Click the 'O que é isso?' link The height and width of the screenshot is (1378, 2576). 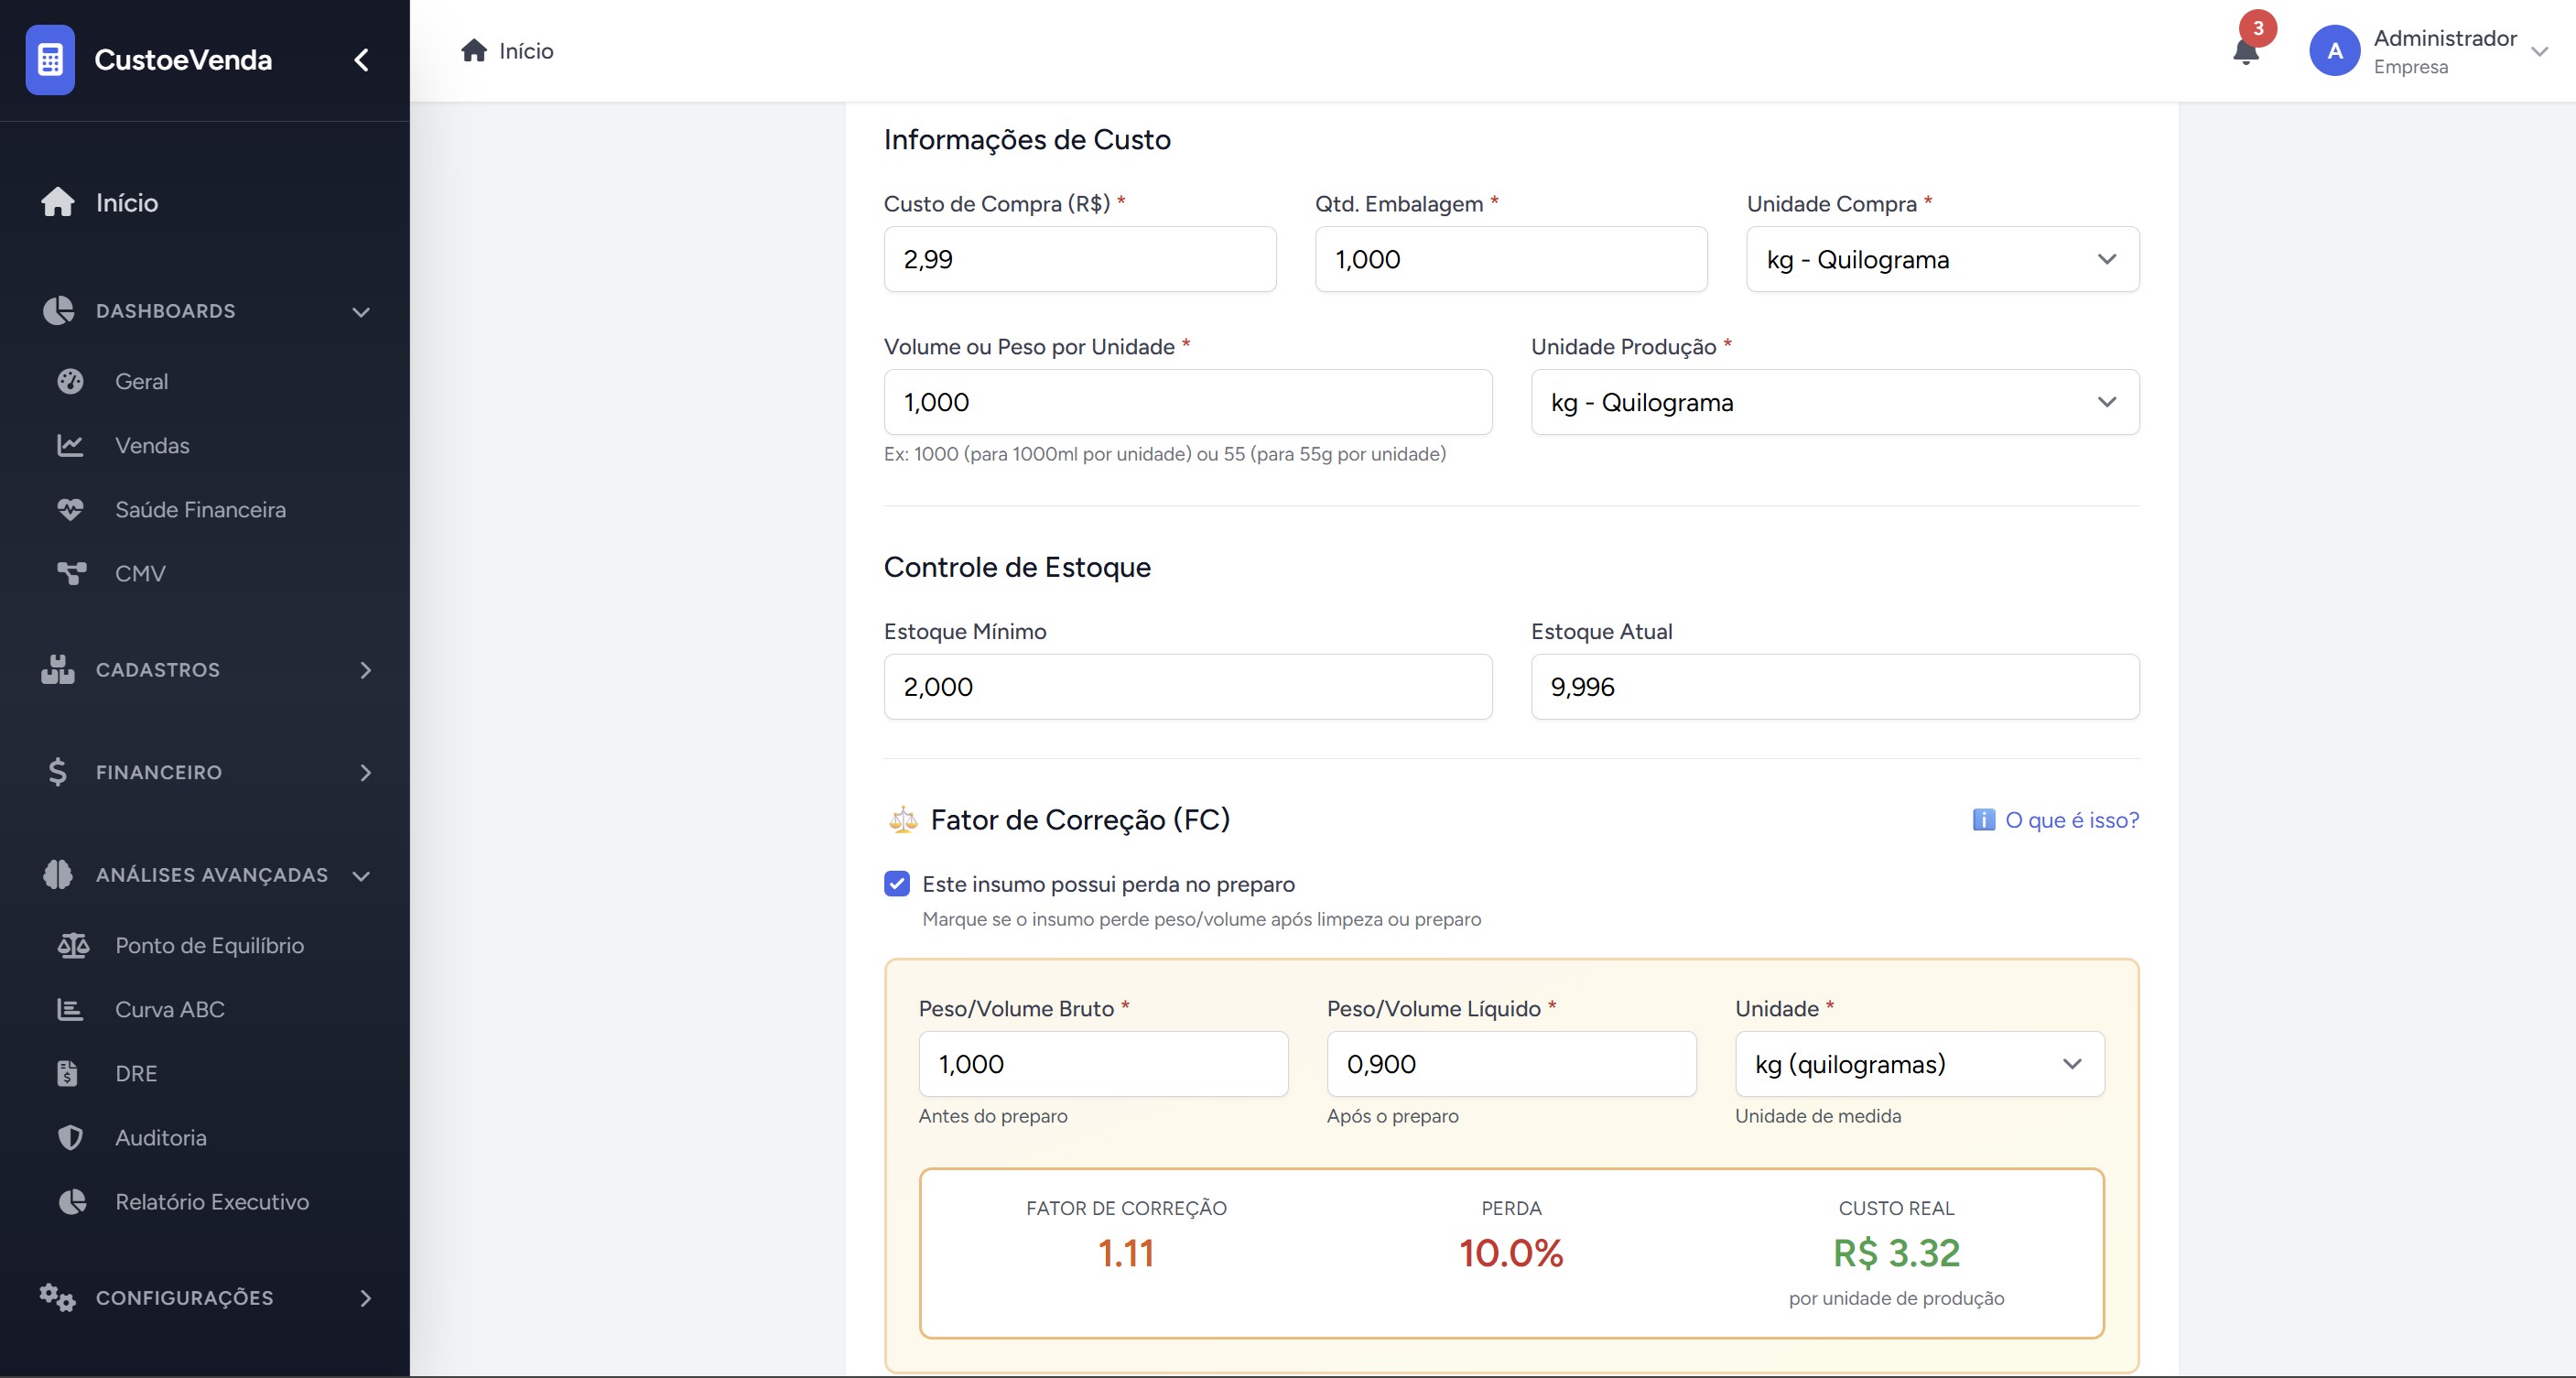(x=2070, y=820)
